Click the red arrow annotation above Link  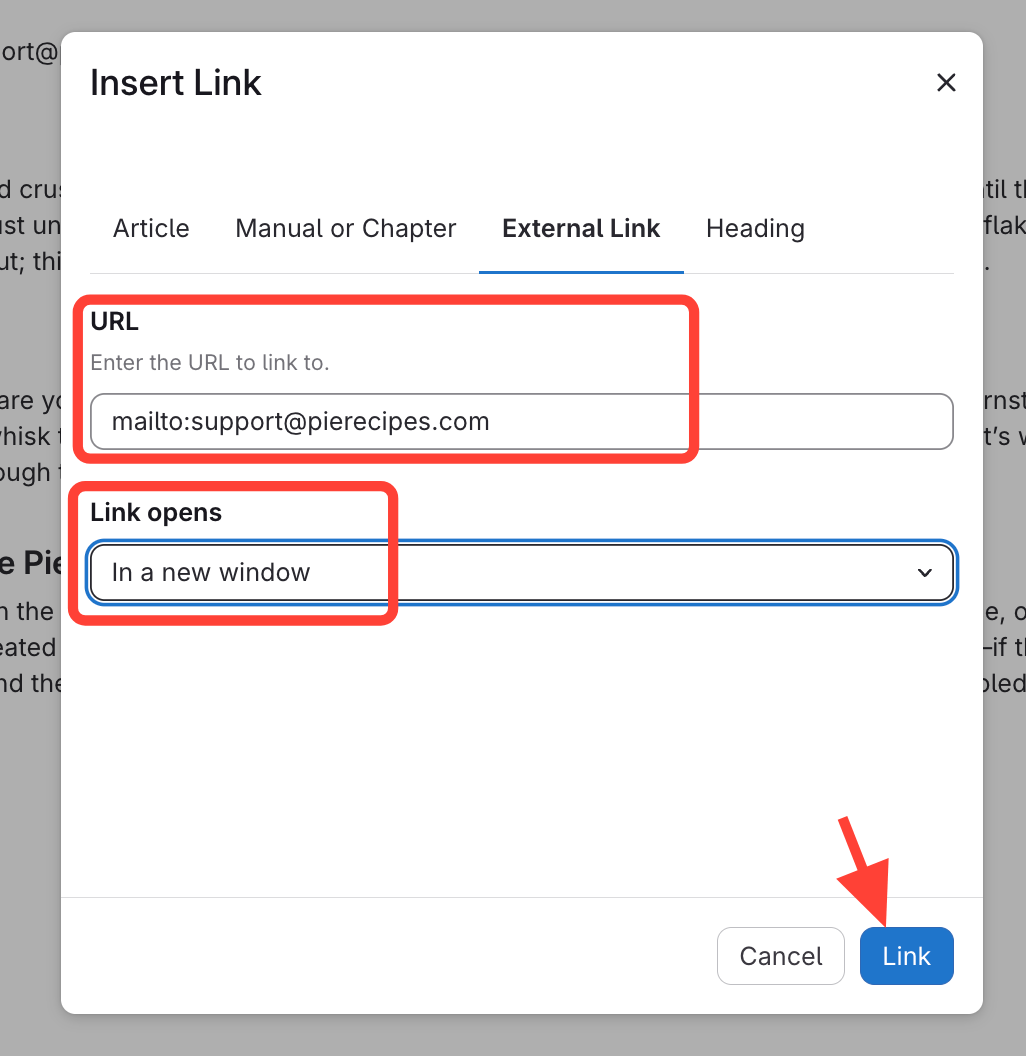tap(864, 870)
